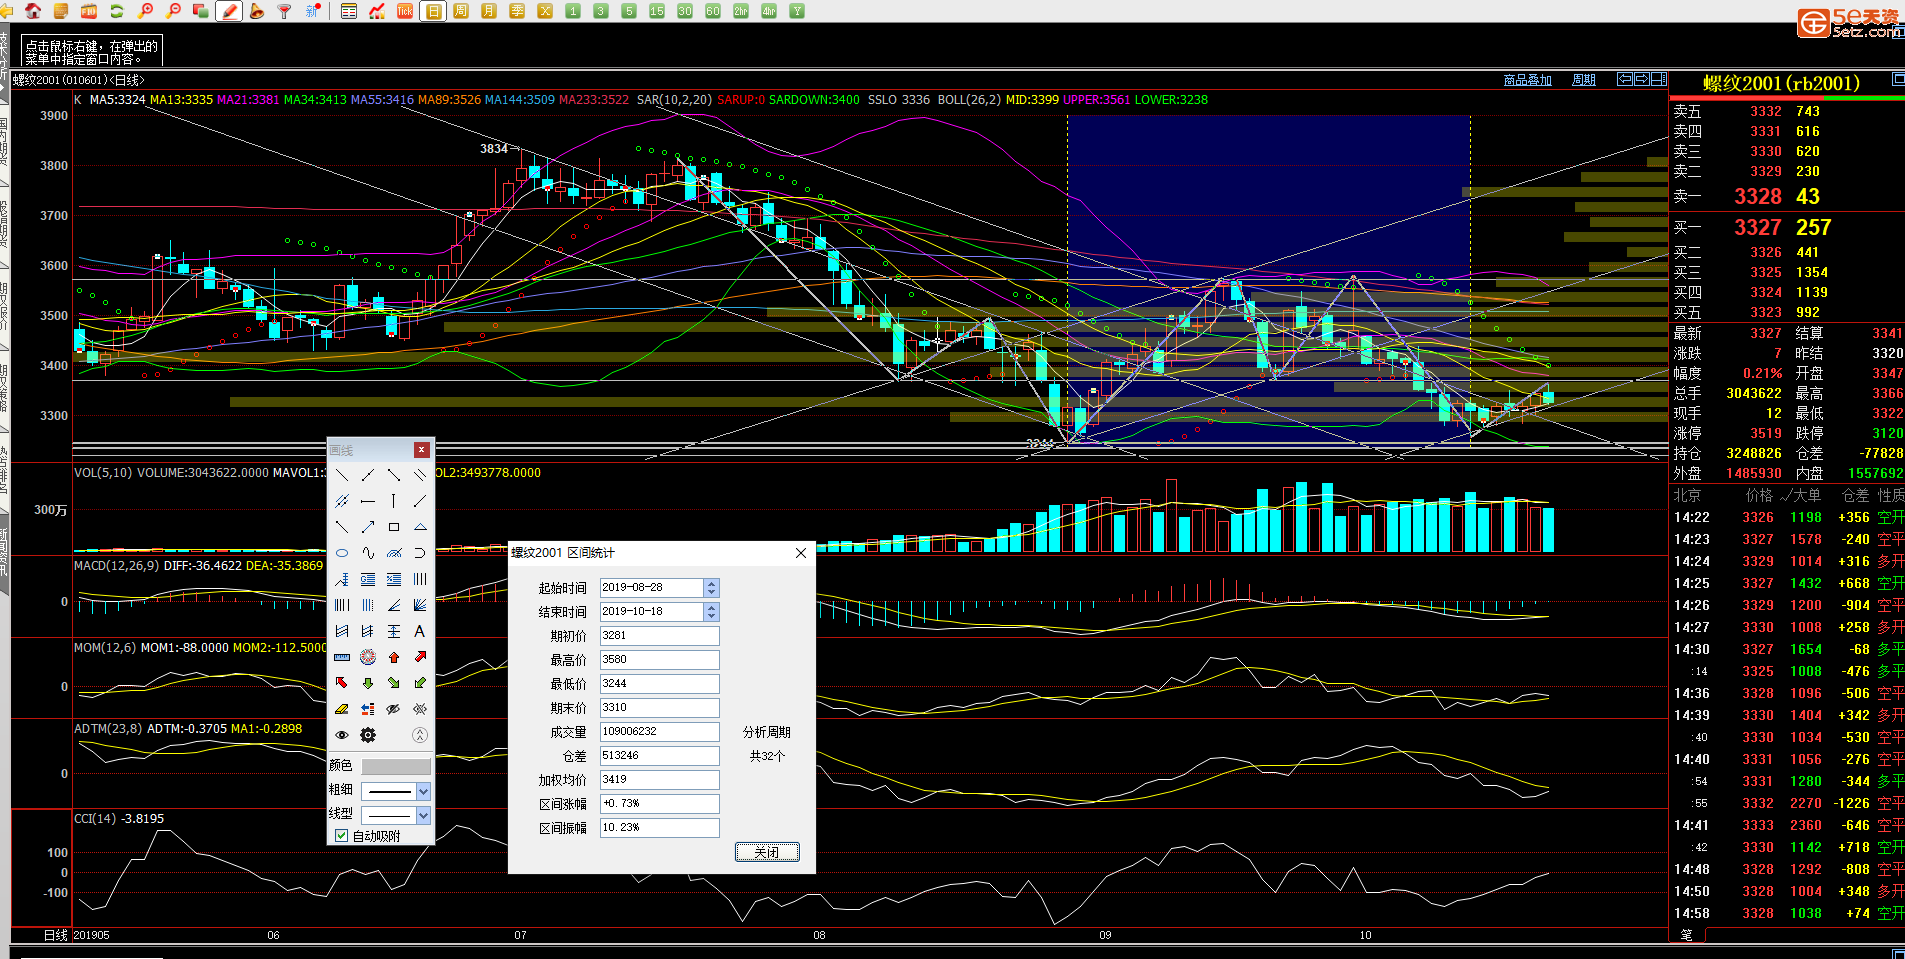Open the 粗细 line thickness dropdown
The image size is (1905, 959).
click(423, 791)
